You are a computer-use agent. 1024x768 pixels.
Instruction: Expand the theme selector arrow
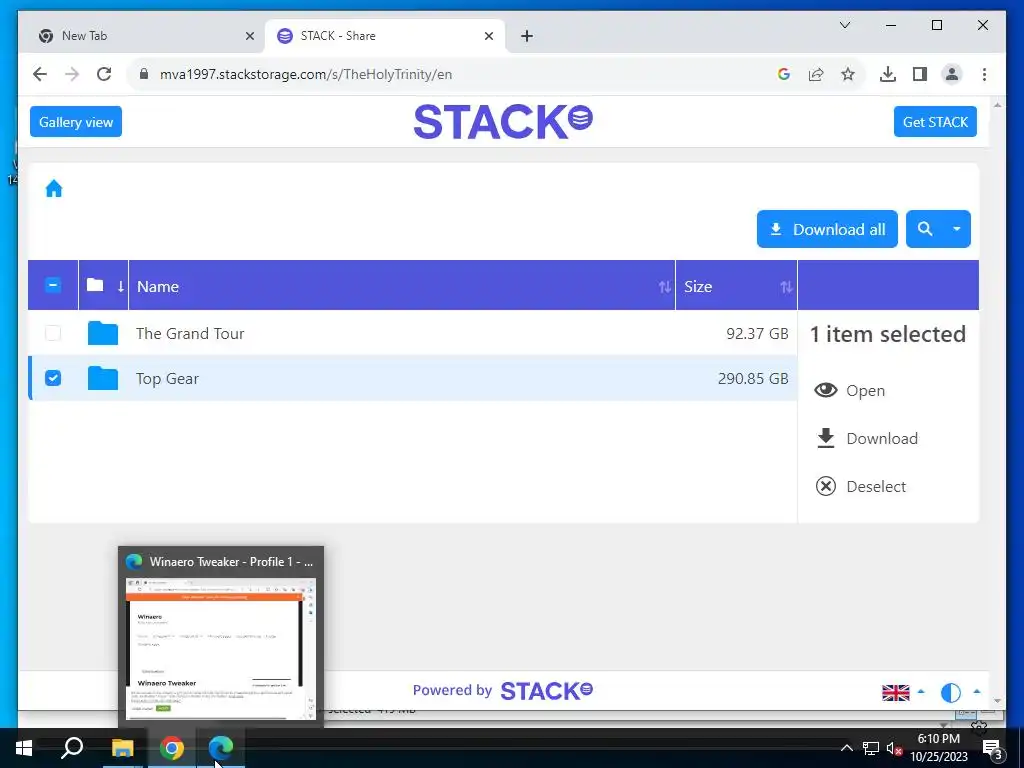pos(977,691)
